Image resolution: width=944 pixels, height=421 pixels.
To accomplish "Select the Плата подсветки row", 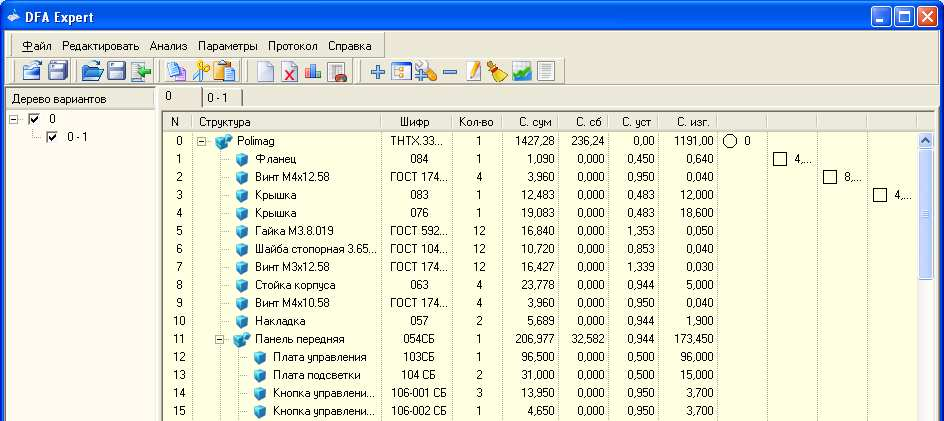I will (x=539, y=375).
